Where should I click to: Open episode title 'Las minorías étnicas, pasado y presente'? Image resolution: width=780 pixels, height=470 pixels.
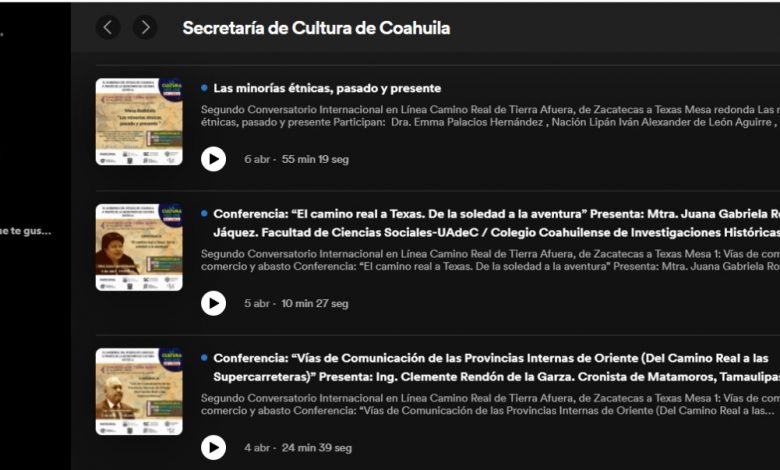pyautogui.click(x=327, y=89)
